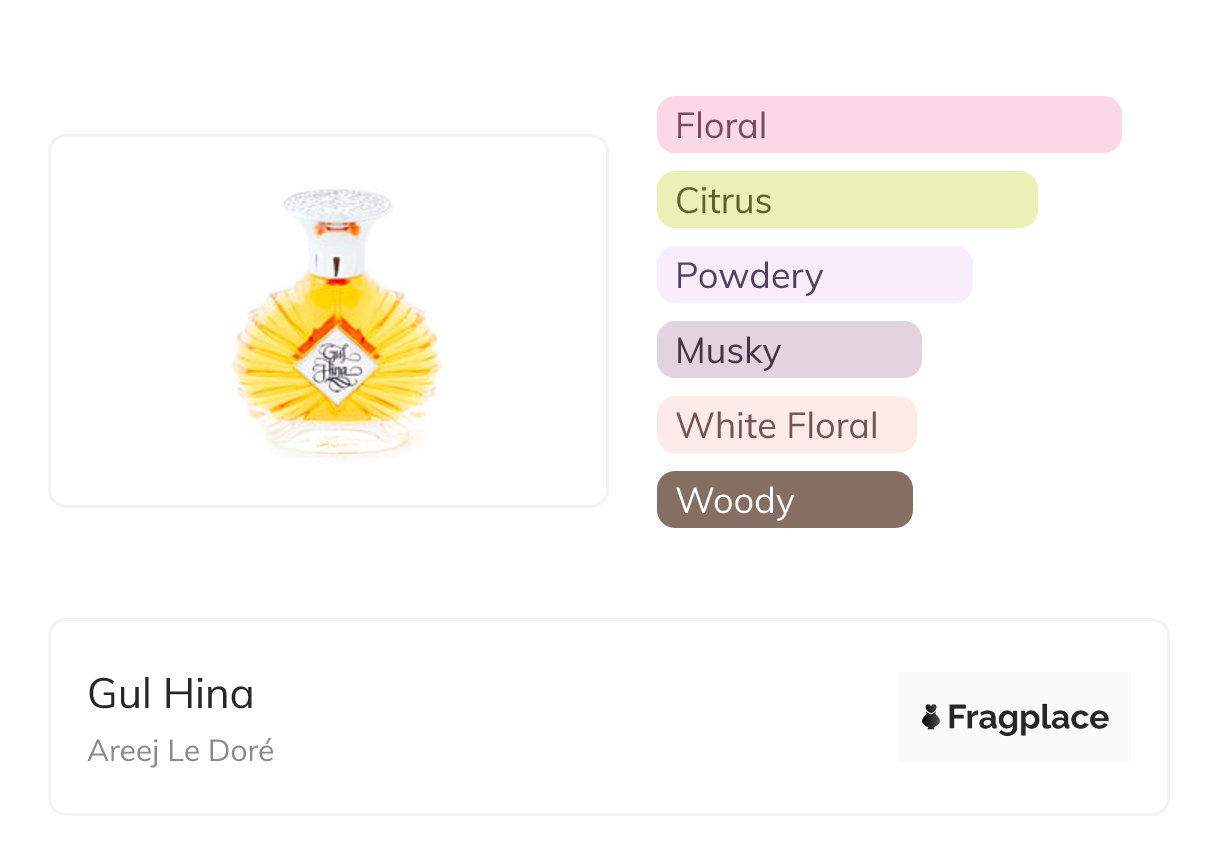1218x864 pixels.
Task: Click the diamond Gul Hina label on bottle
Action: tap(336, 365)
